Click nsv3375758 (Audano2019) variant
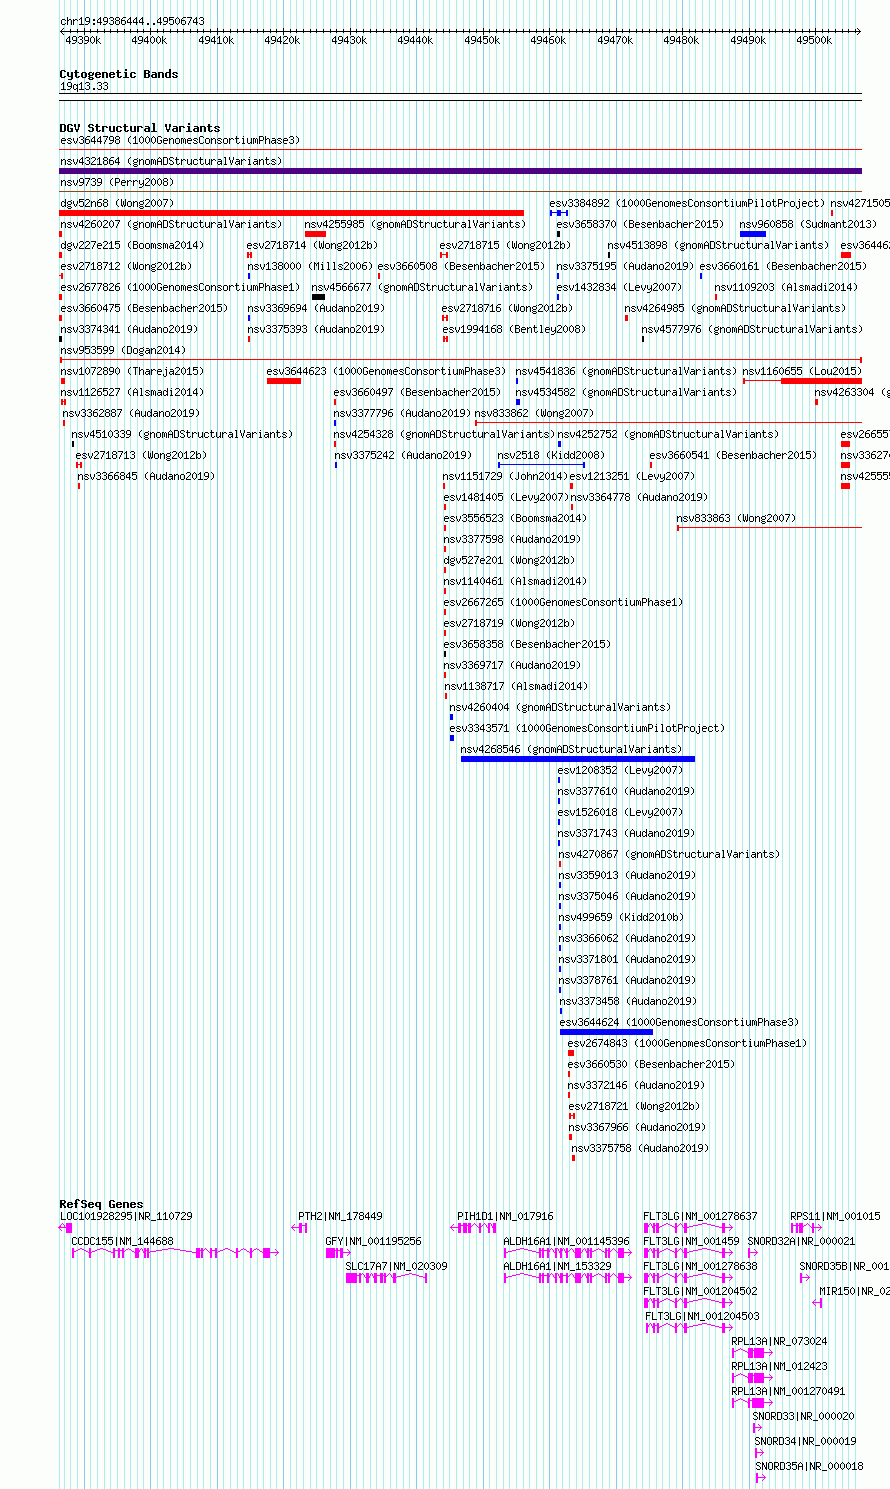Viewport: 890px width, 1489px height. 639,1148
